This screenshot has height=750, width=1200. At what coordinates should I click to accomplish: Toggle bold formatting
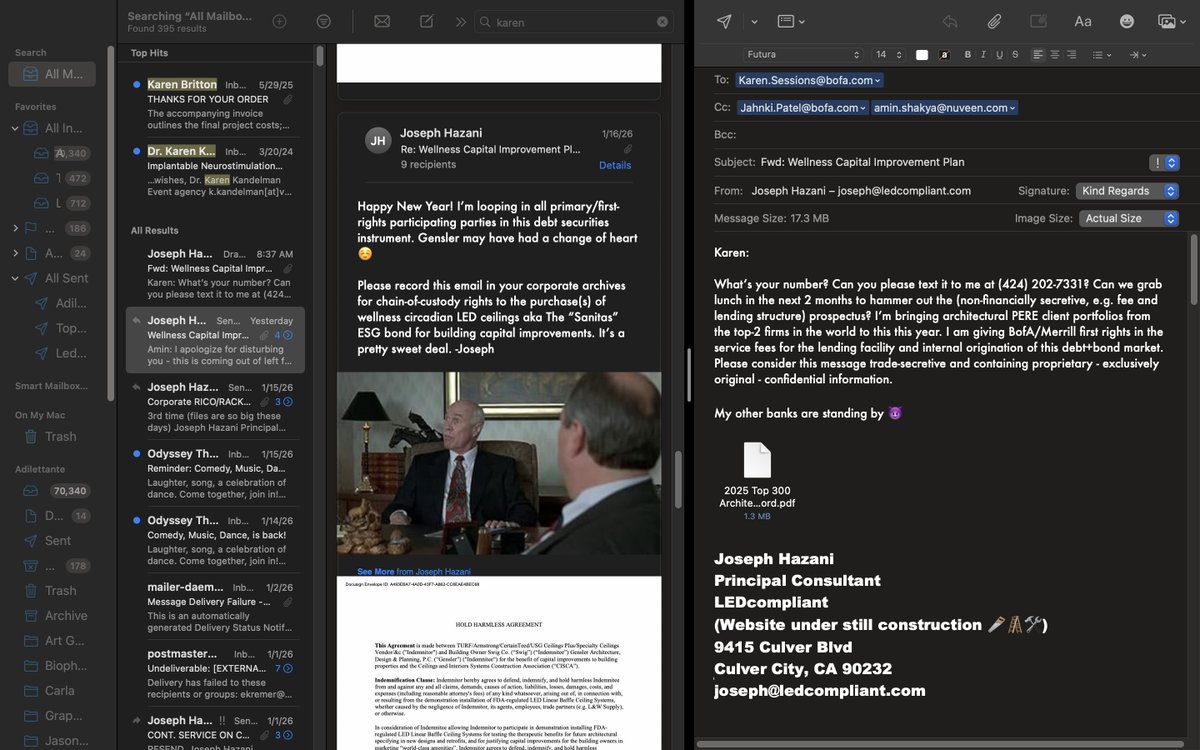(968, 55)
